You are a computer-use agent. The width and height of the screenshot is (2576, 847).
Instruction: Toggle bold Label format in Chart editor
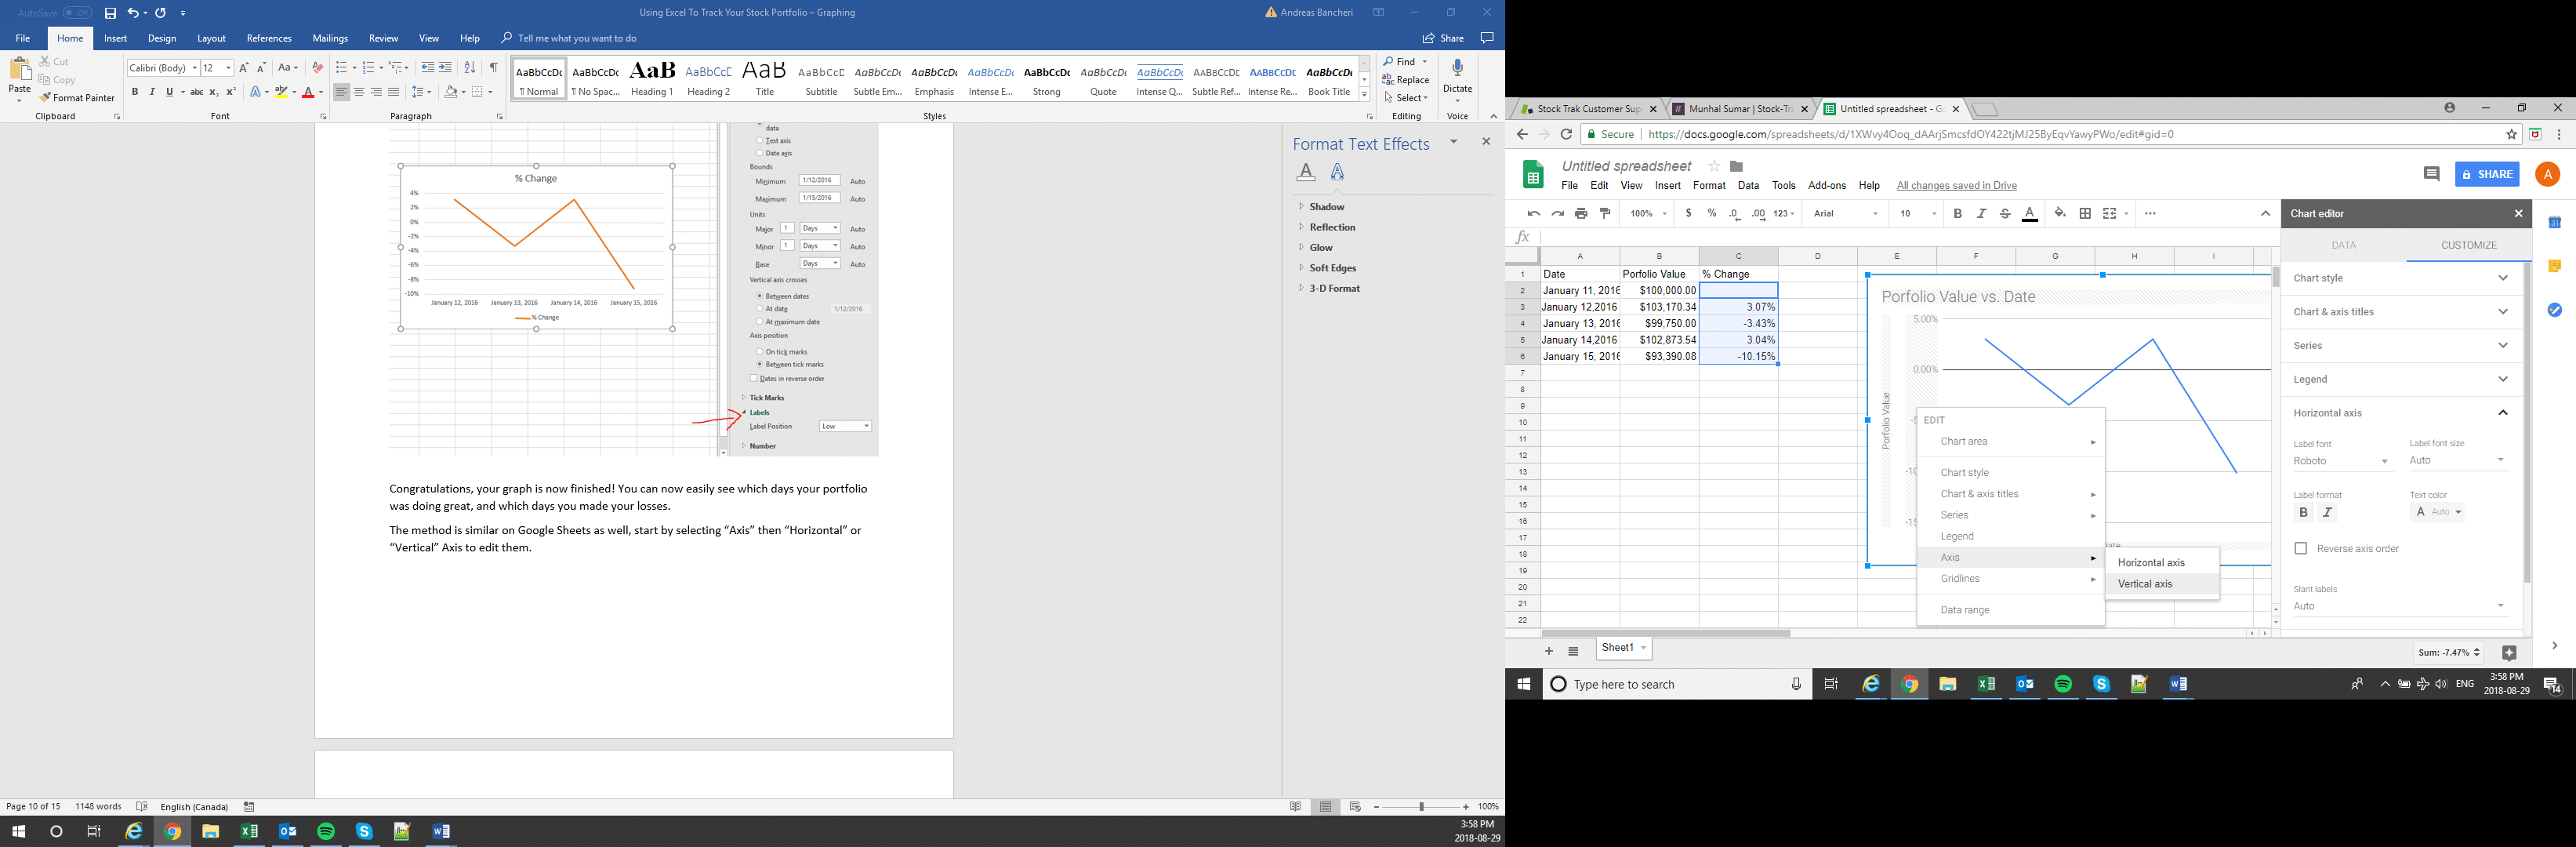[2303, 513]
